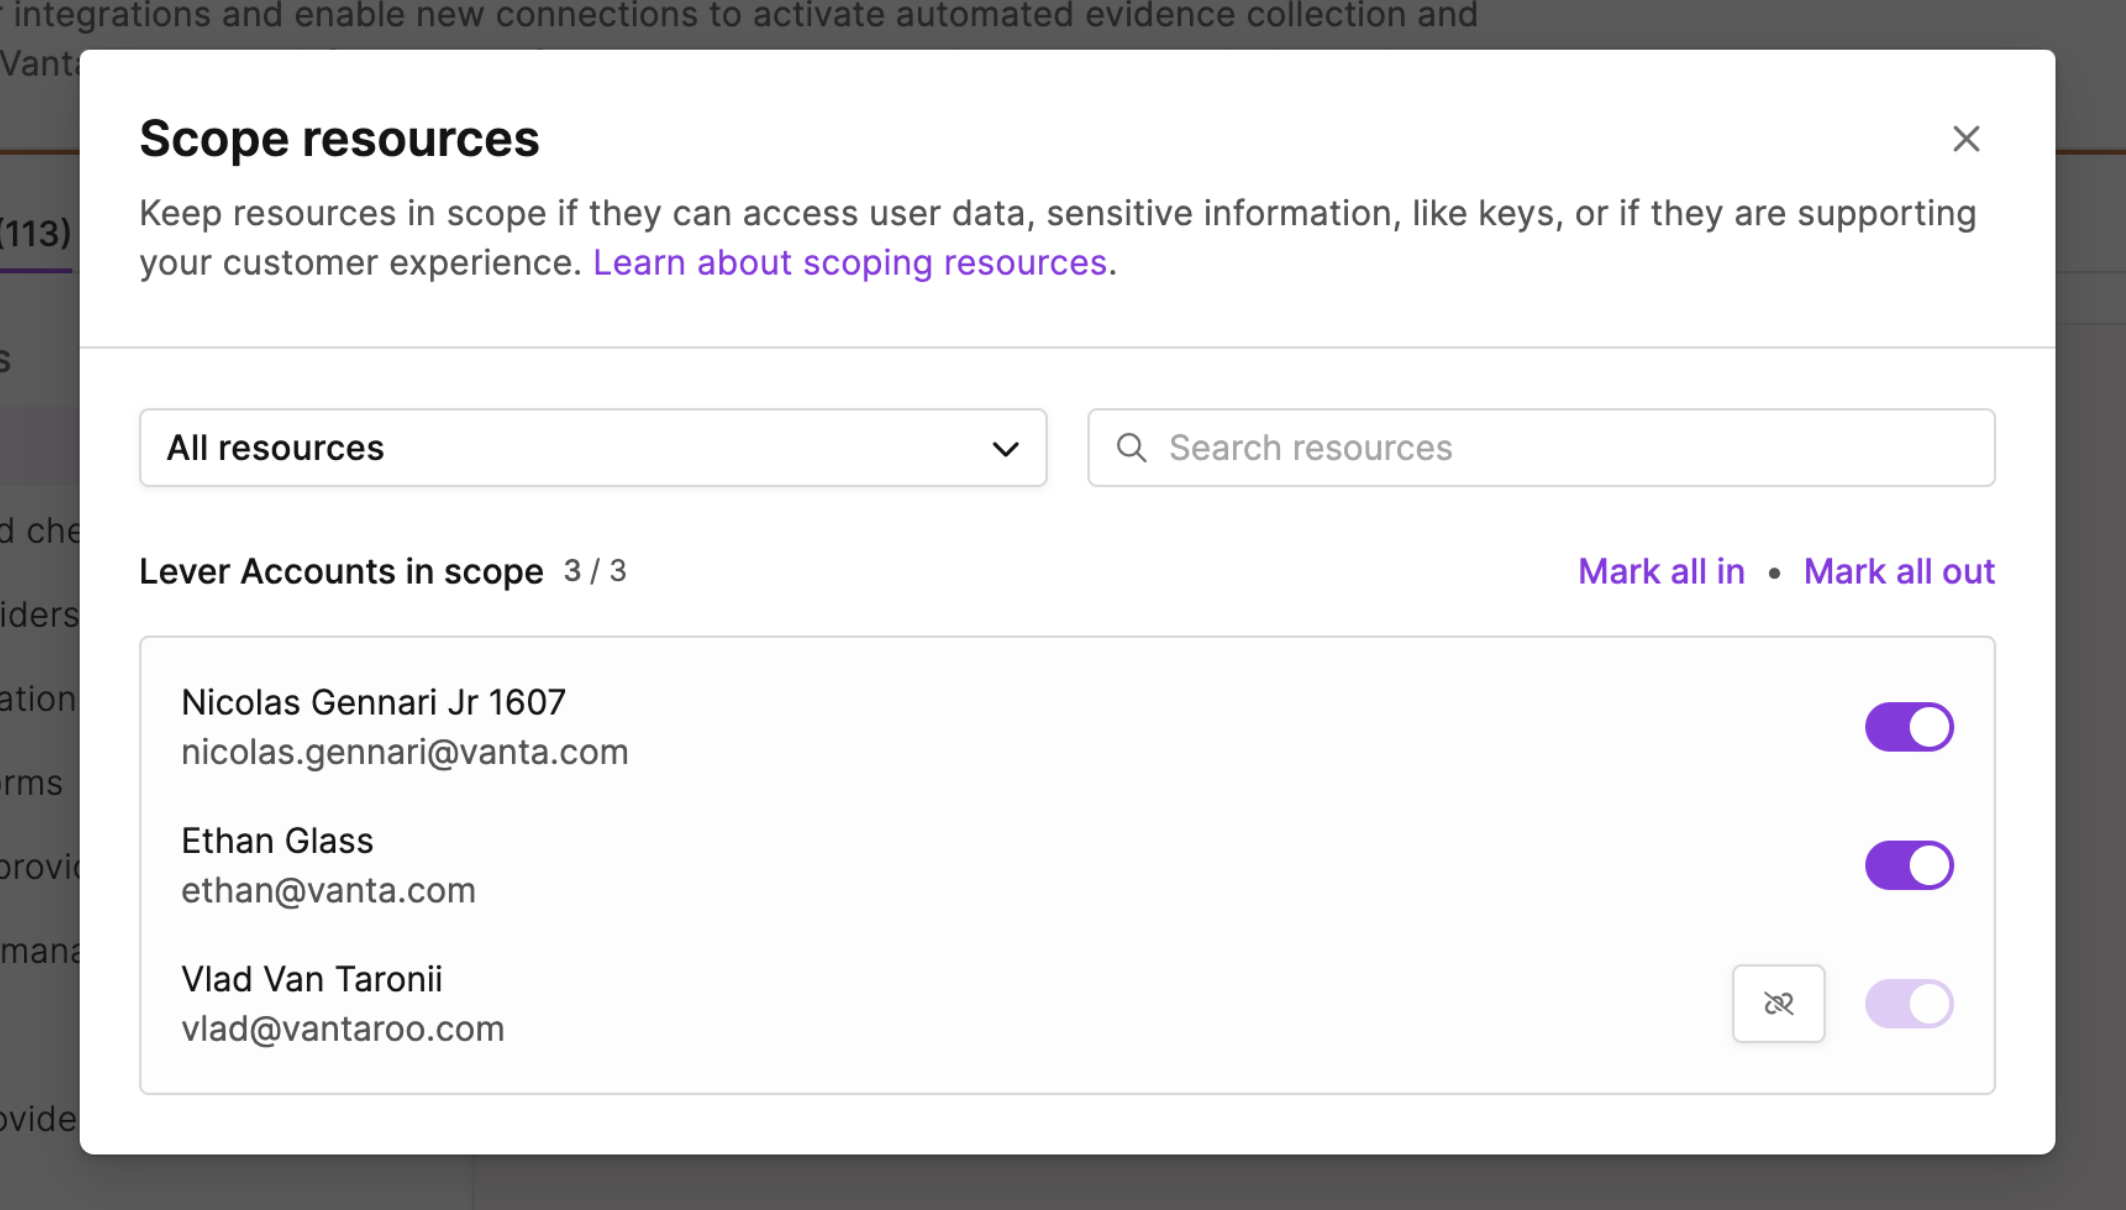
Task: Click the Vlad Van Taronii name
Action: coord(312,979)
